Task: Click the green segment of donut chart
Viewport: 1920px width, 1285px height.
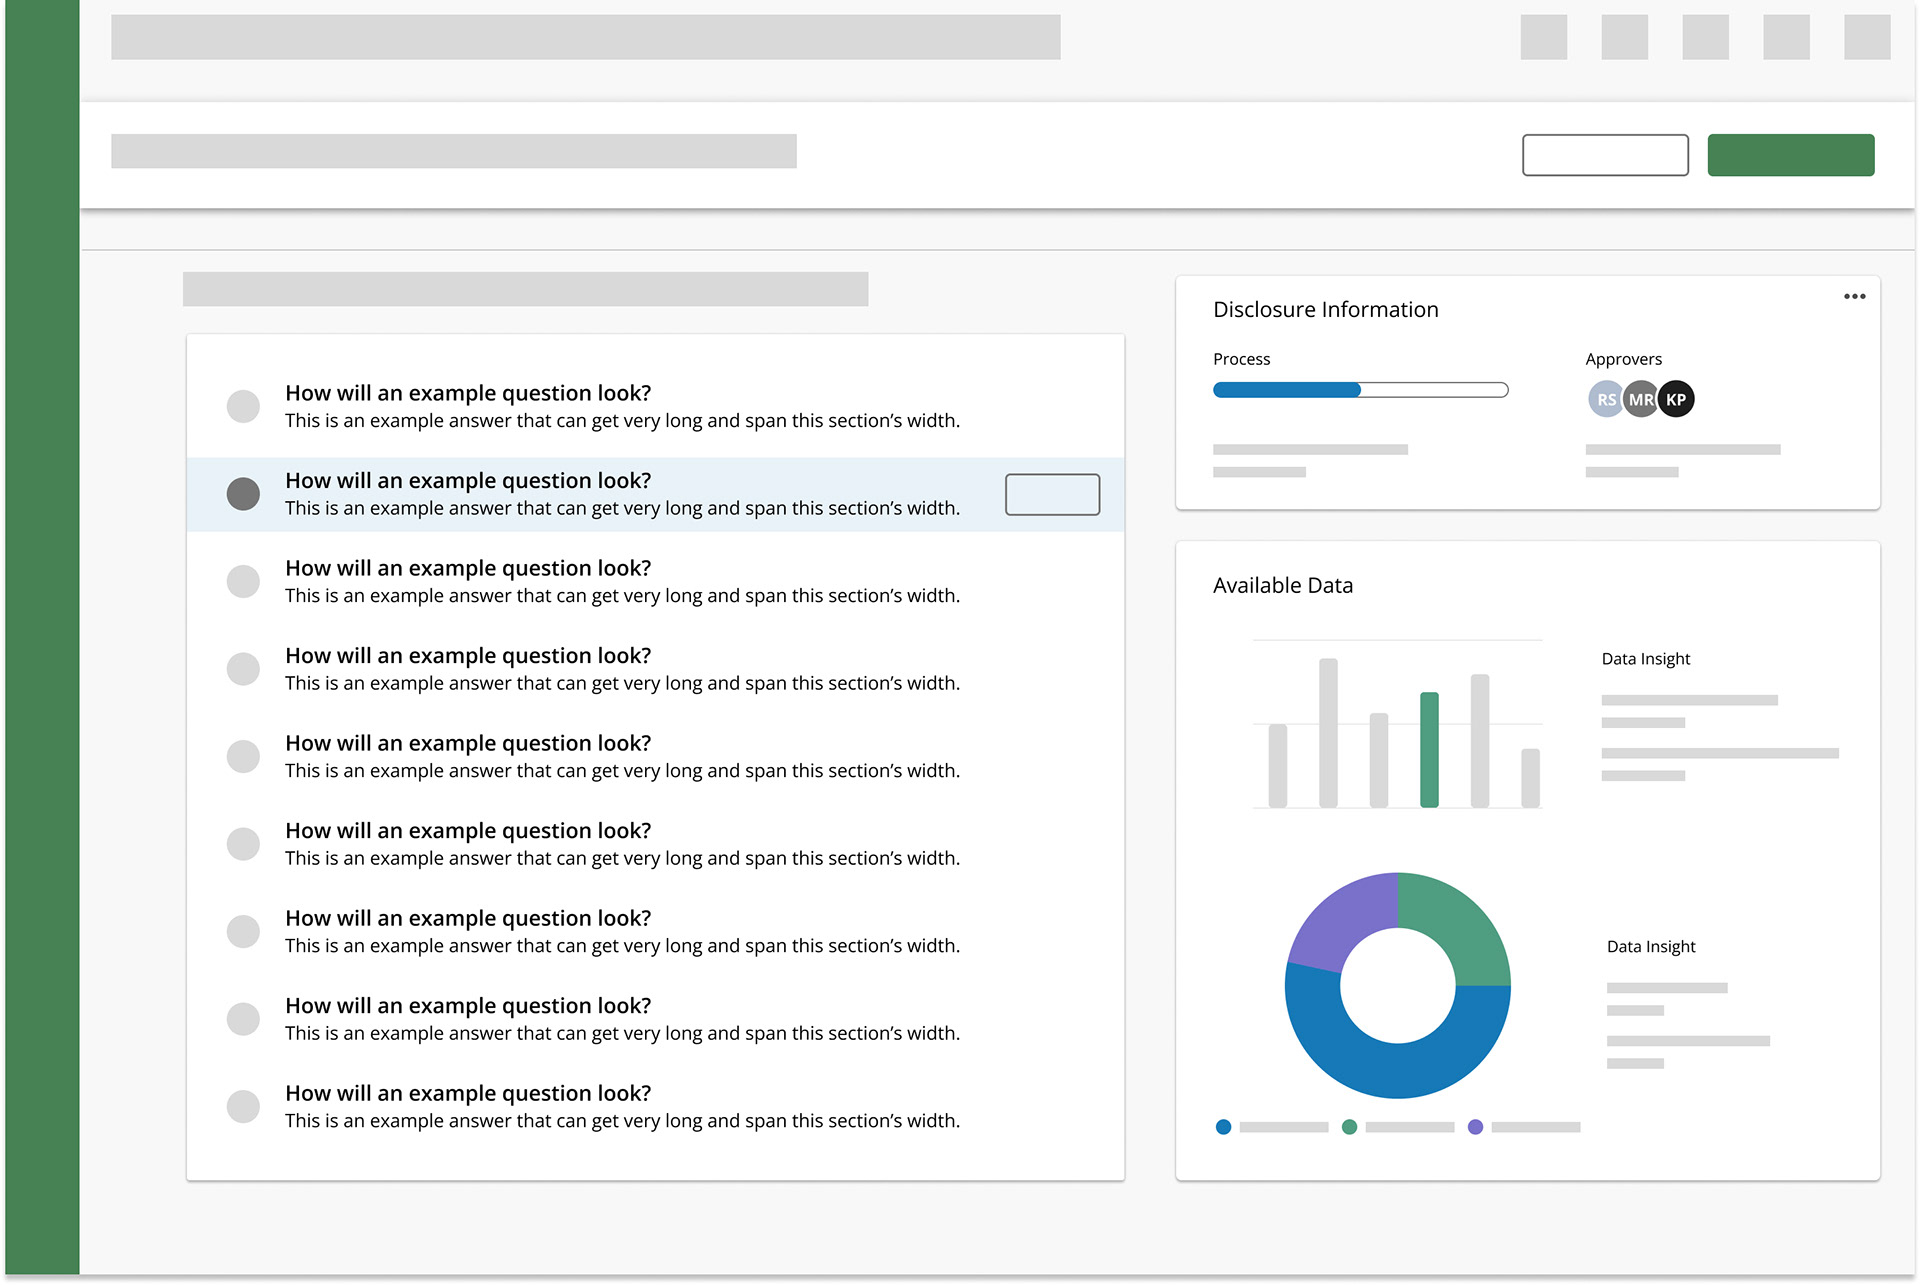Action: (x=1459, y=927)
